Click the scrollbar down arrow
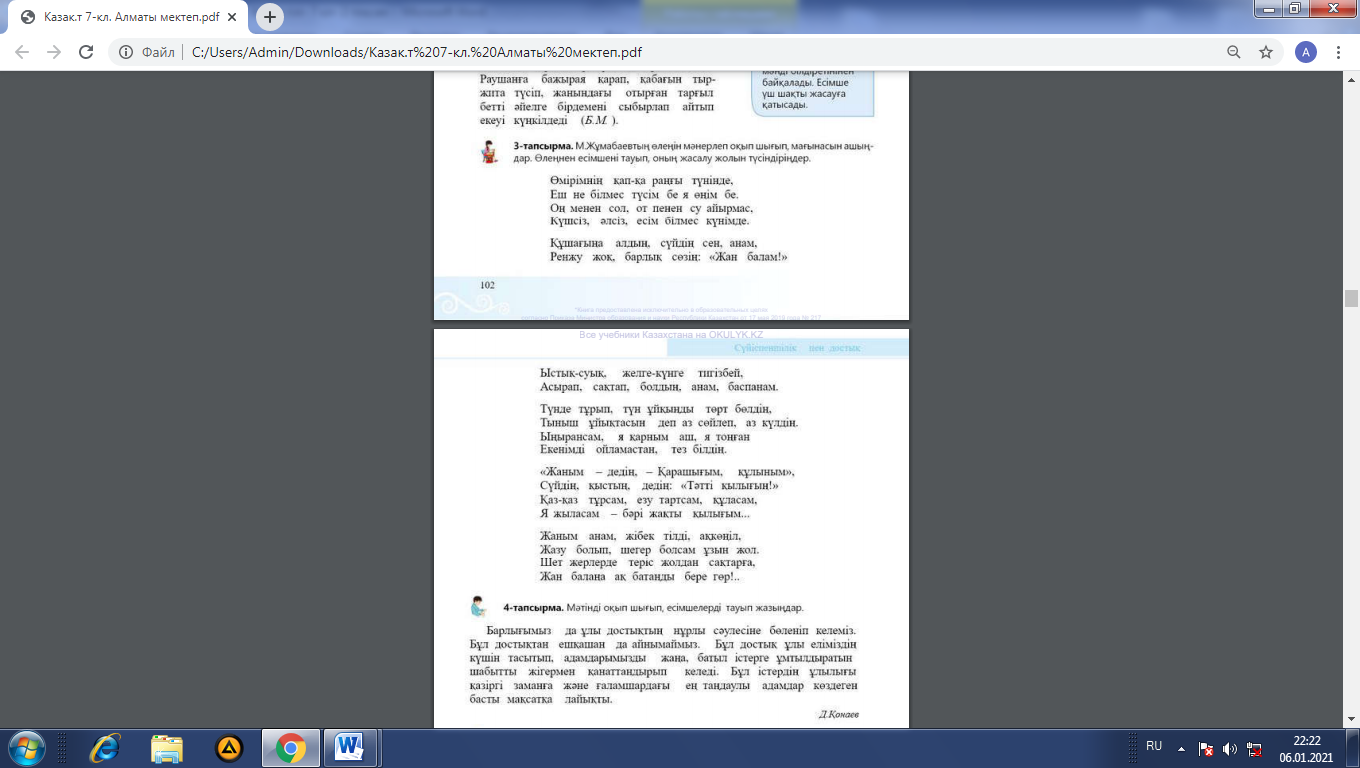This screenshot has width=1360, height=768. point(1351,720)
